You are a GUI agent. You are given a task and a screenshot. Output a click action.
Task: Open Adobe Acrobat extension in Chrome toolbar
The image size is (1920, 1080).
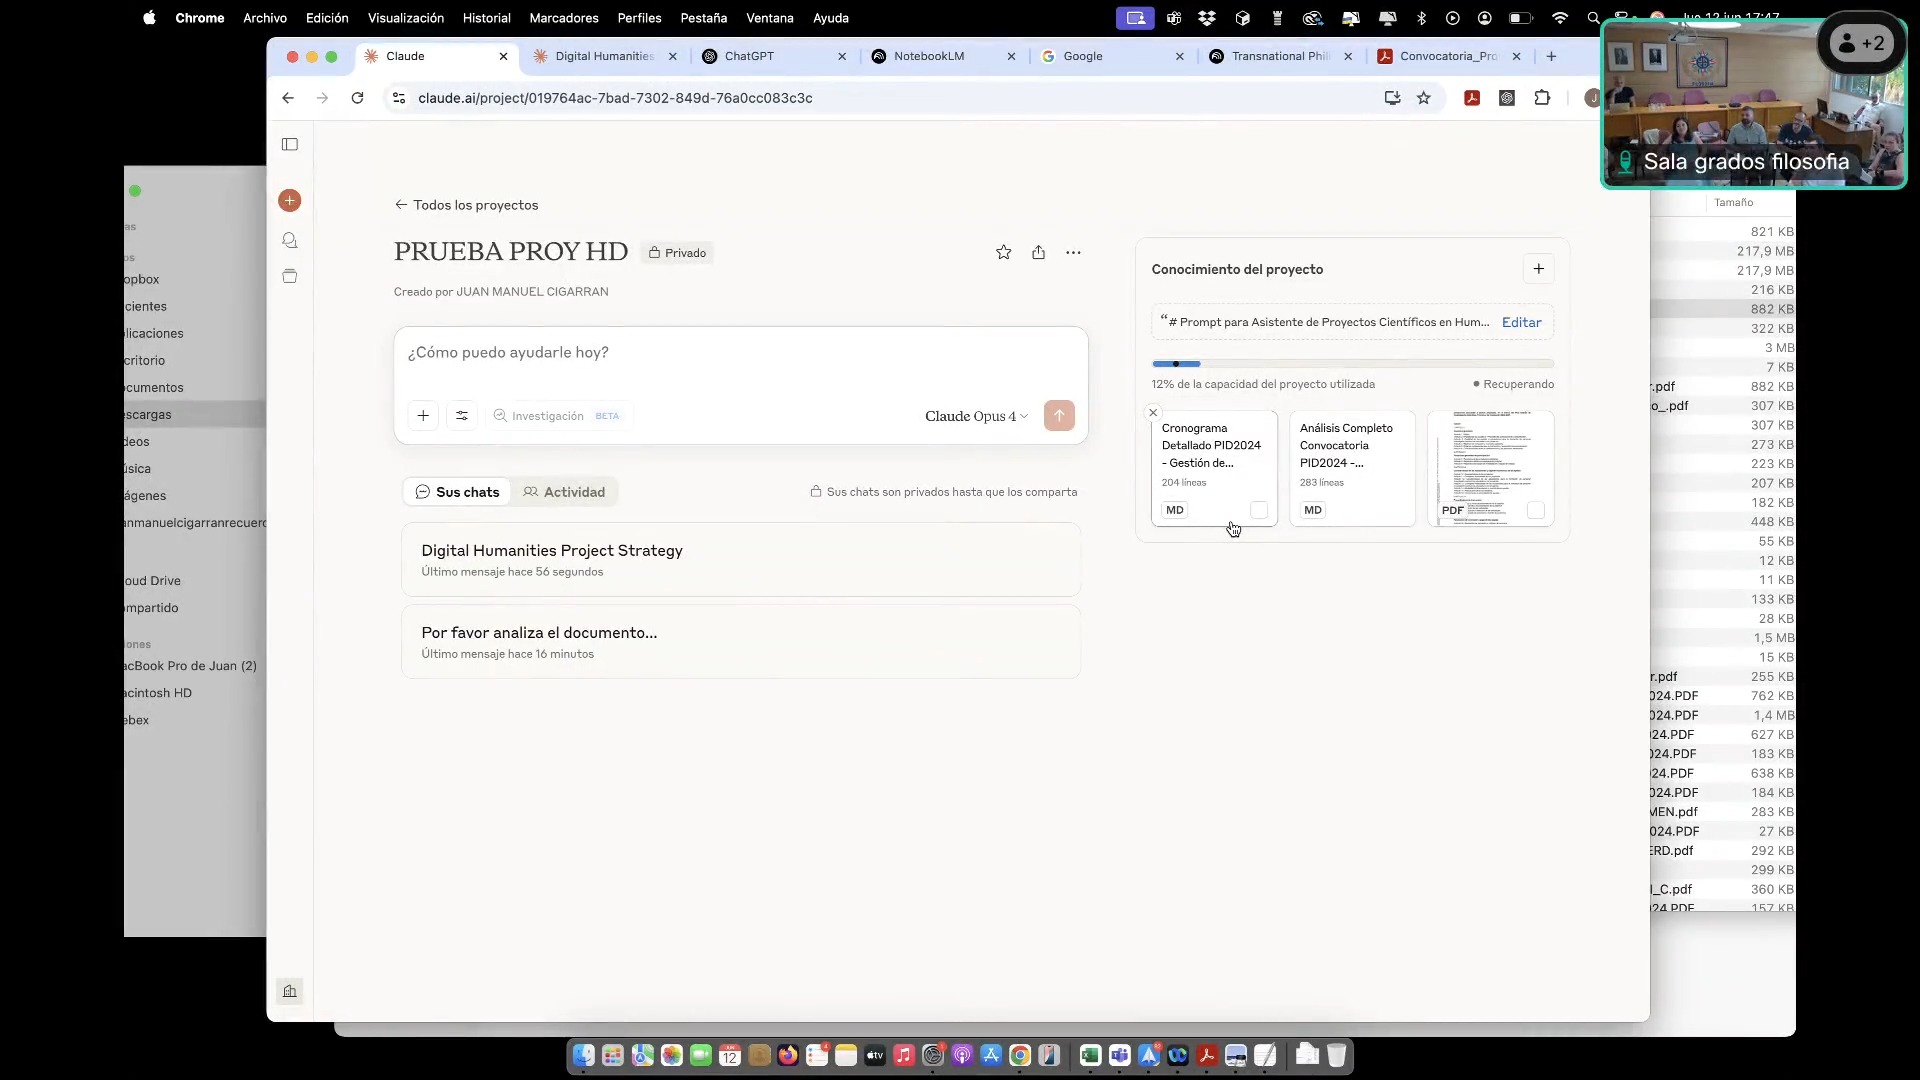coord(1472,98)
